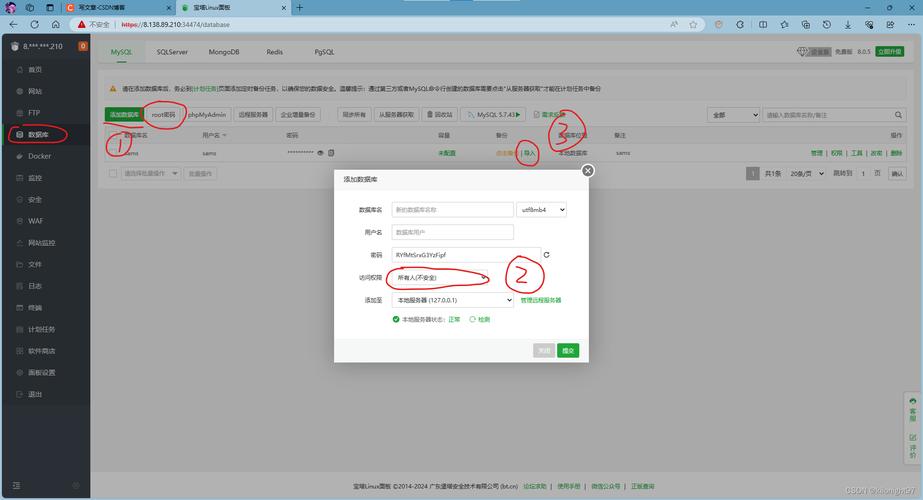Image resolution: width=923 pixels, height=500 pixels.
Task: Switch to the SQLServer tab
Action: [172, 52]
